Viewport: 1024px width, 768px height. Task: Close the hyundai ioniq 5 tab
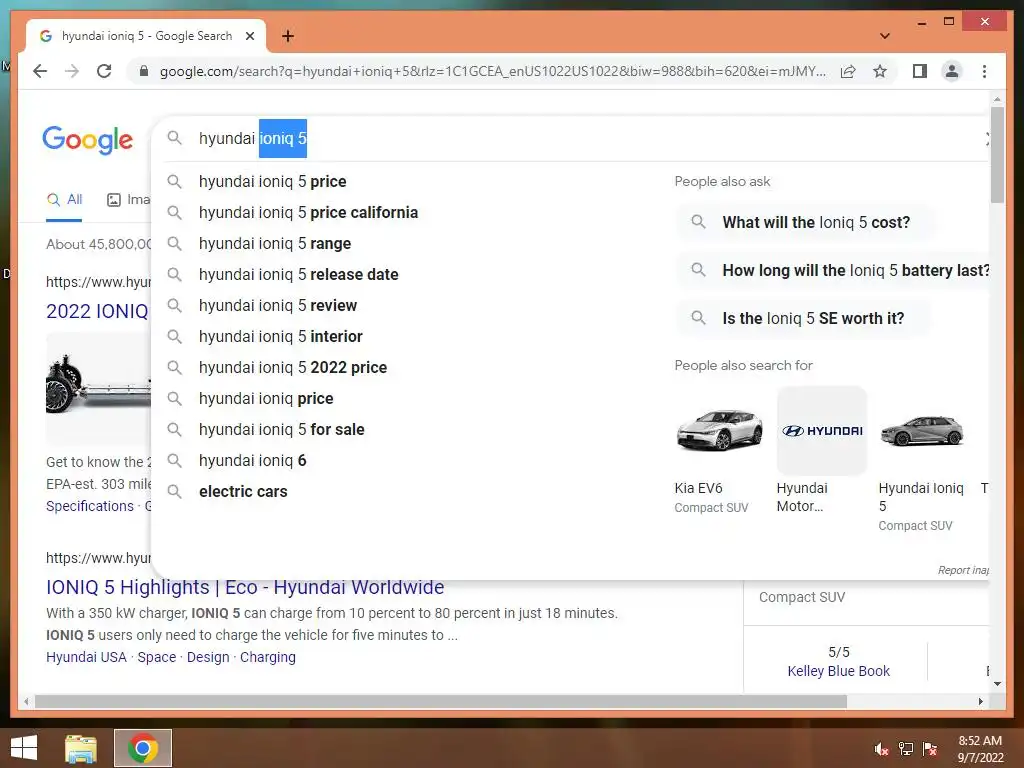click(x=249, y=36)
